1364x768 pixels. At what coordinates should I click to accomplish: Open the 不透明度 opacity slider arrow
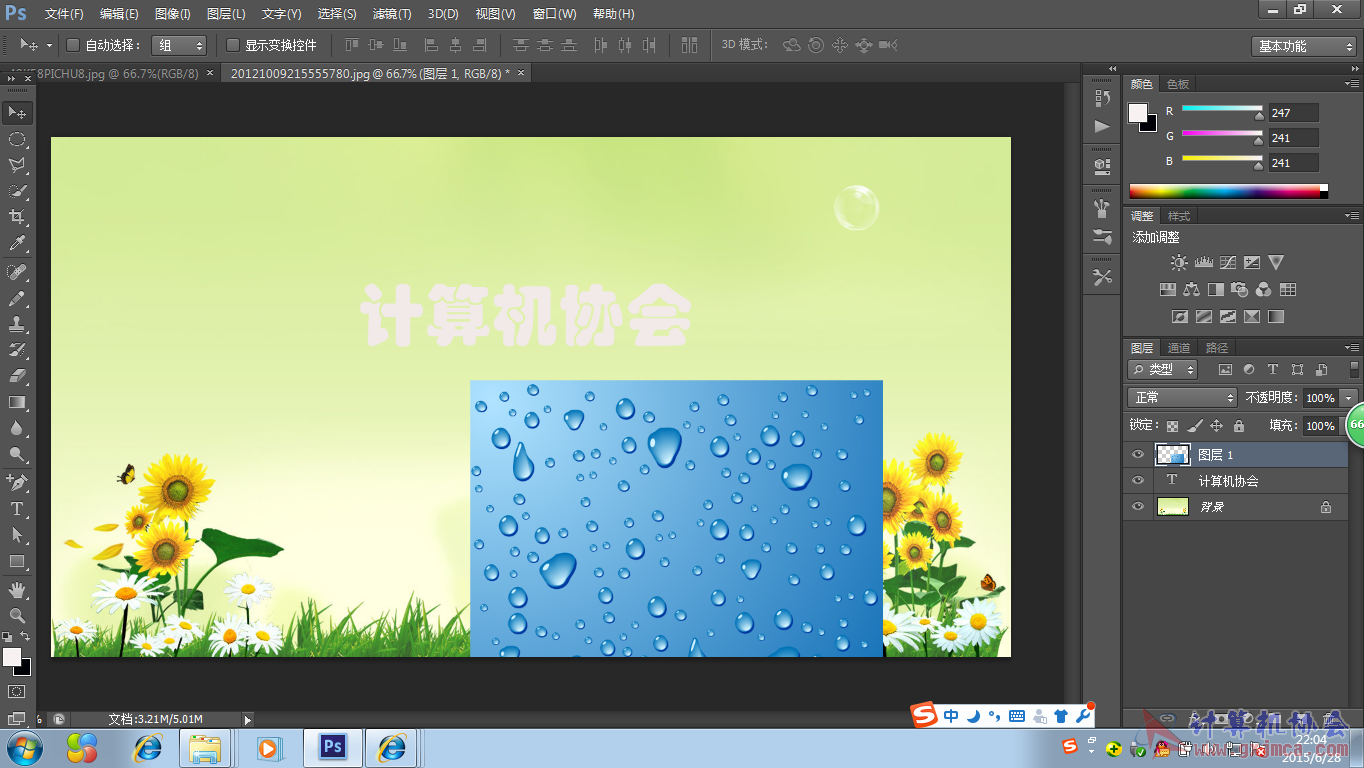point(1349,398)
